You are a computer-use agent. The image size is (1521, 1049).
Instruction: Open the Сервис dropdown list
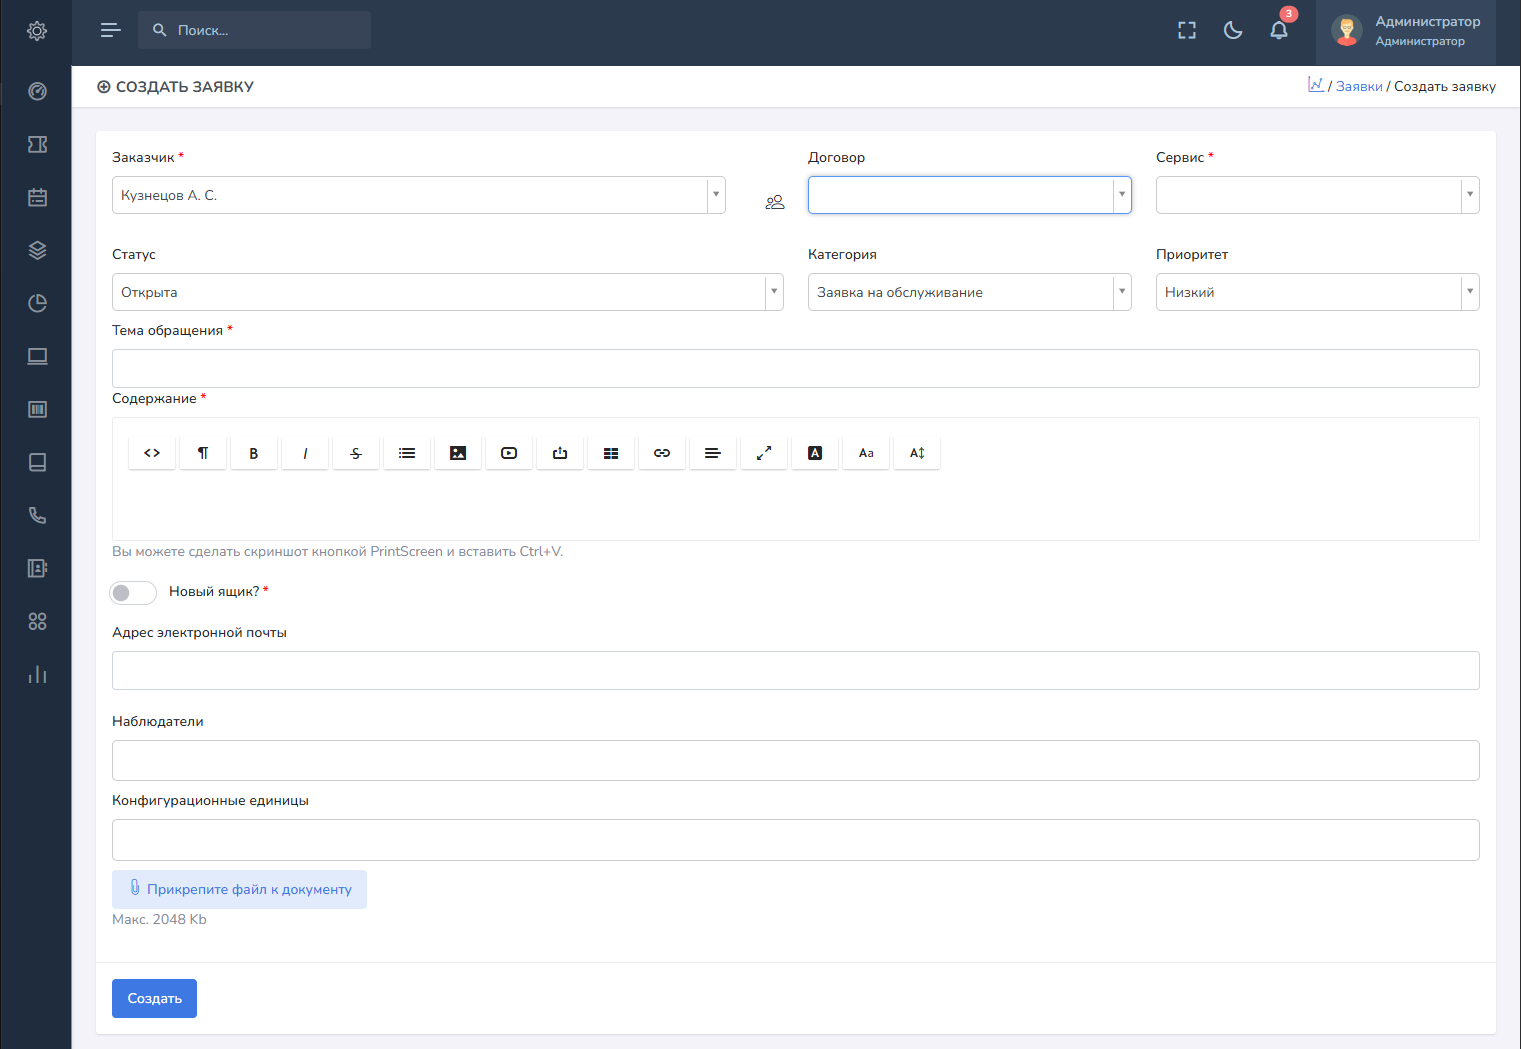pos(1317,195)
